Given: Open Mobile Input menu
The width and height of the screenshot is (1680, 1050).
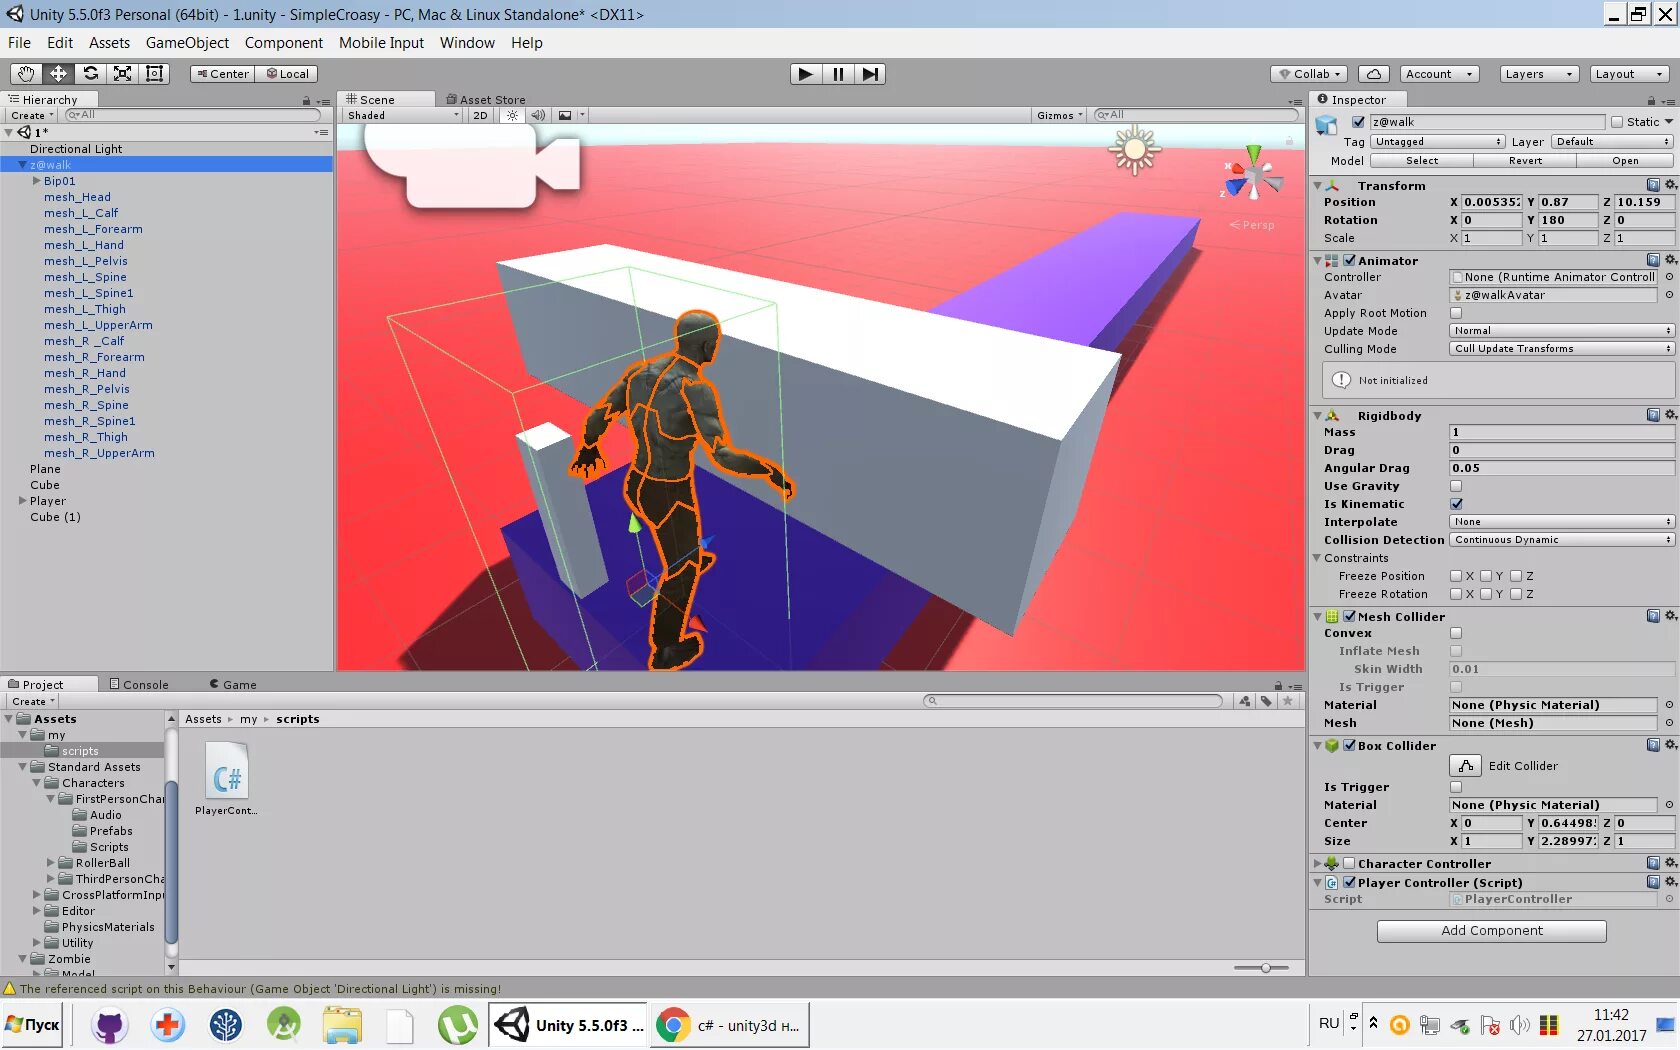Looking at the screenshot, I should [x=381, y=43].
